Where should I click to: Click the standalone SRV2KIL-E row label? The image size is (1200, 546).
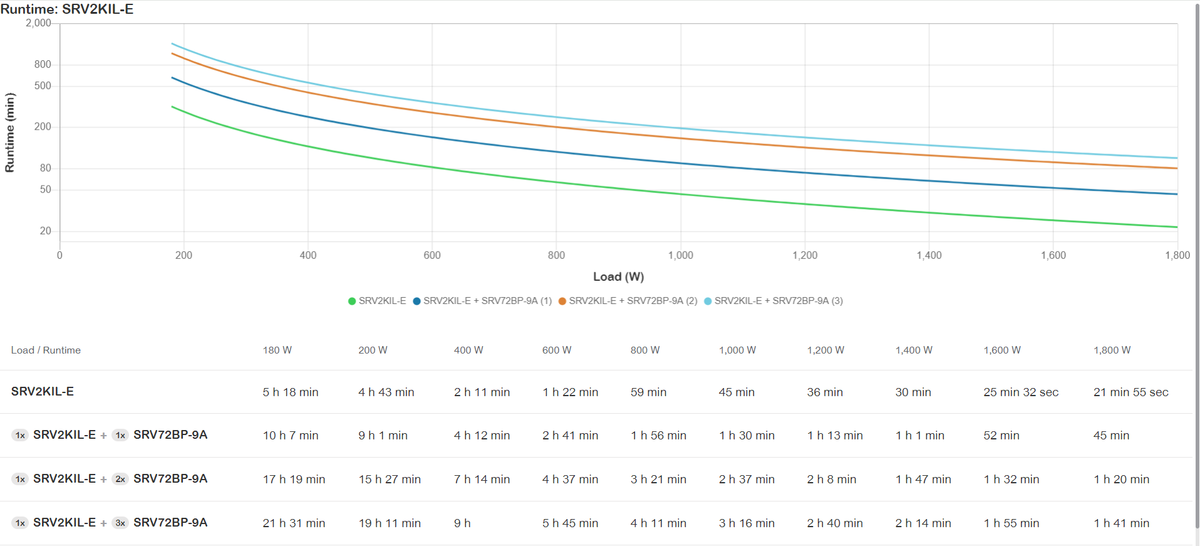(42, 392)
